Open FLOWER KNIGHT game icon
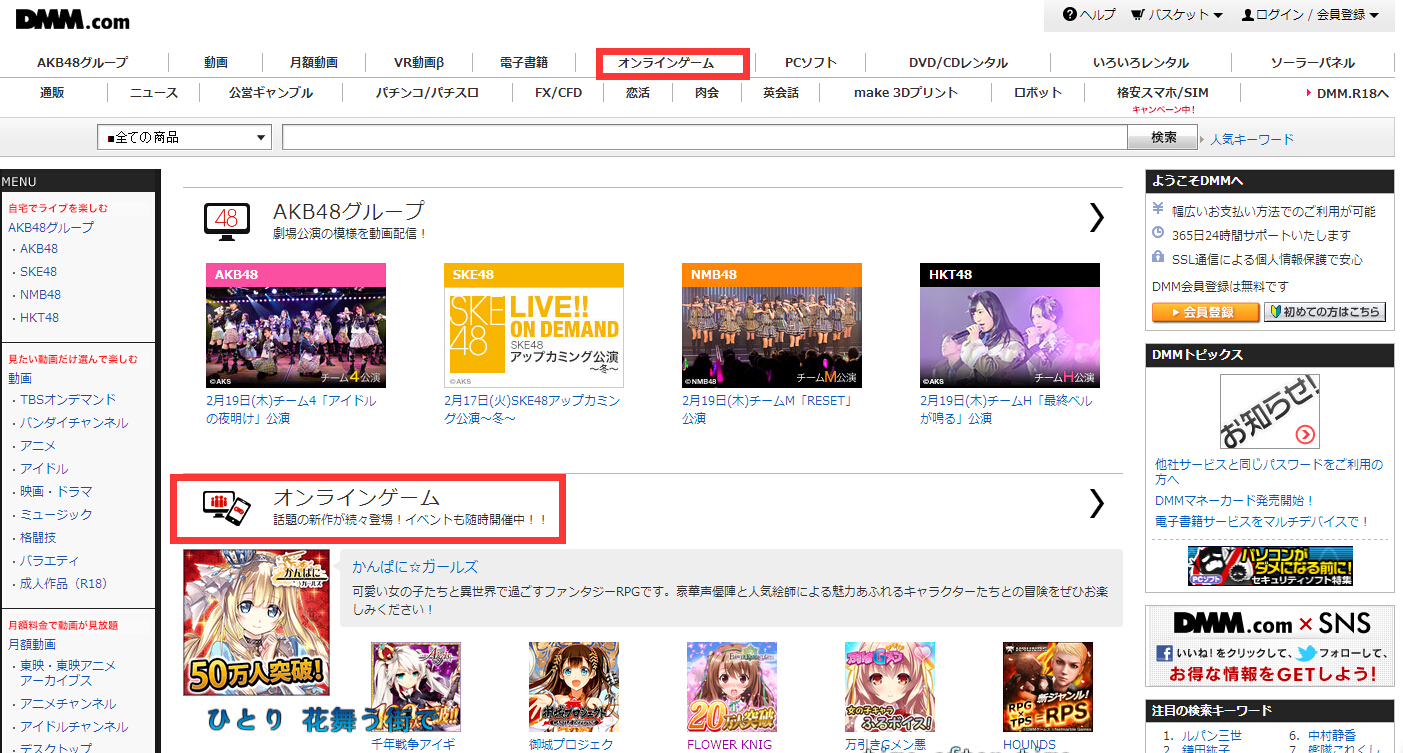The width and height of the screenshot is (1403, 753). point(732,687)
